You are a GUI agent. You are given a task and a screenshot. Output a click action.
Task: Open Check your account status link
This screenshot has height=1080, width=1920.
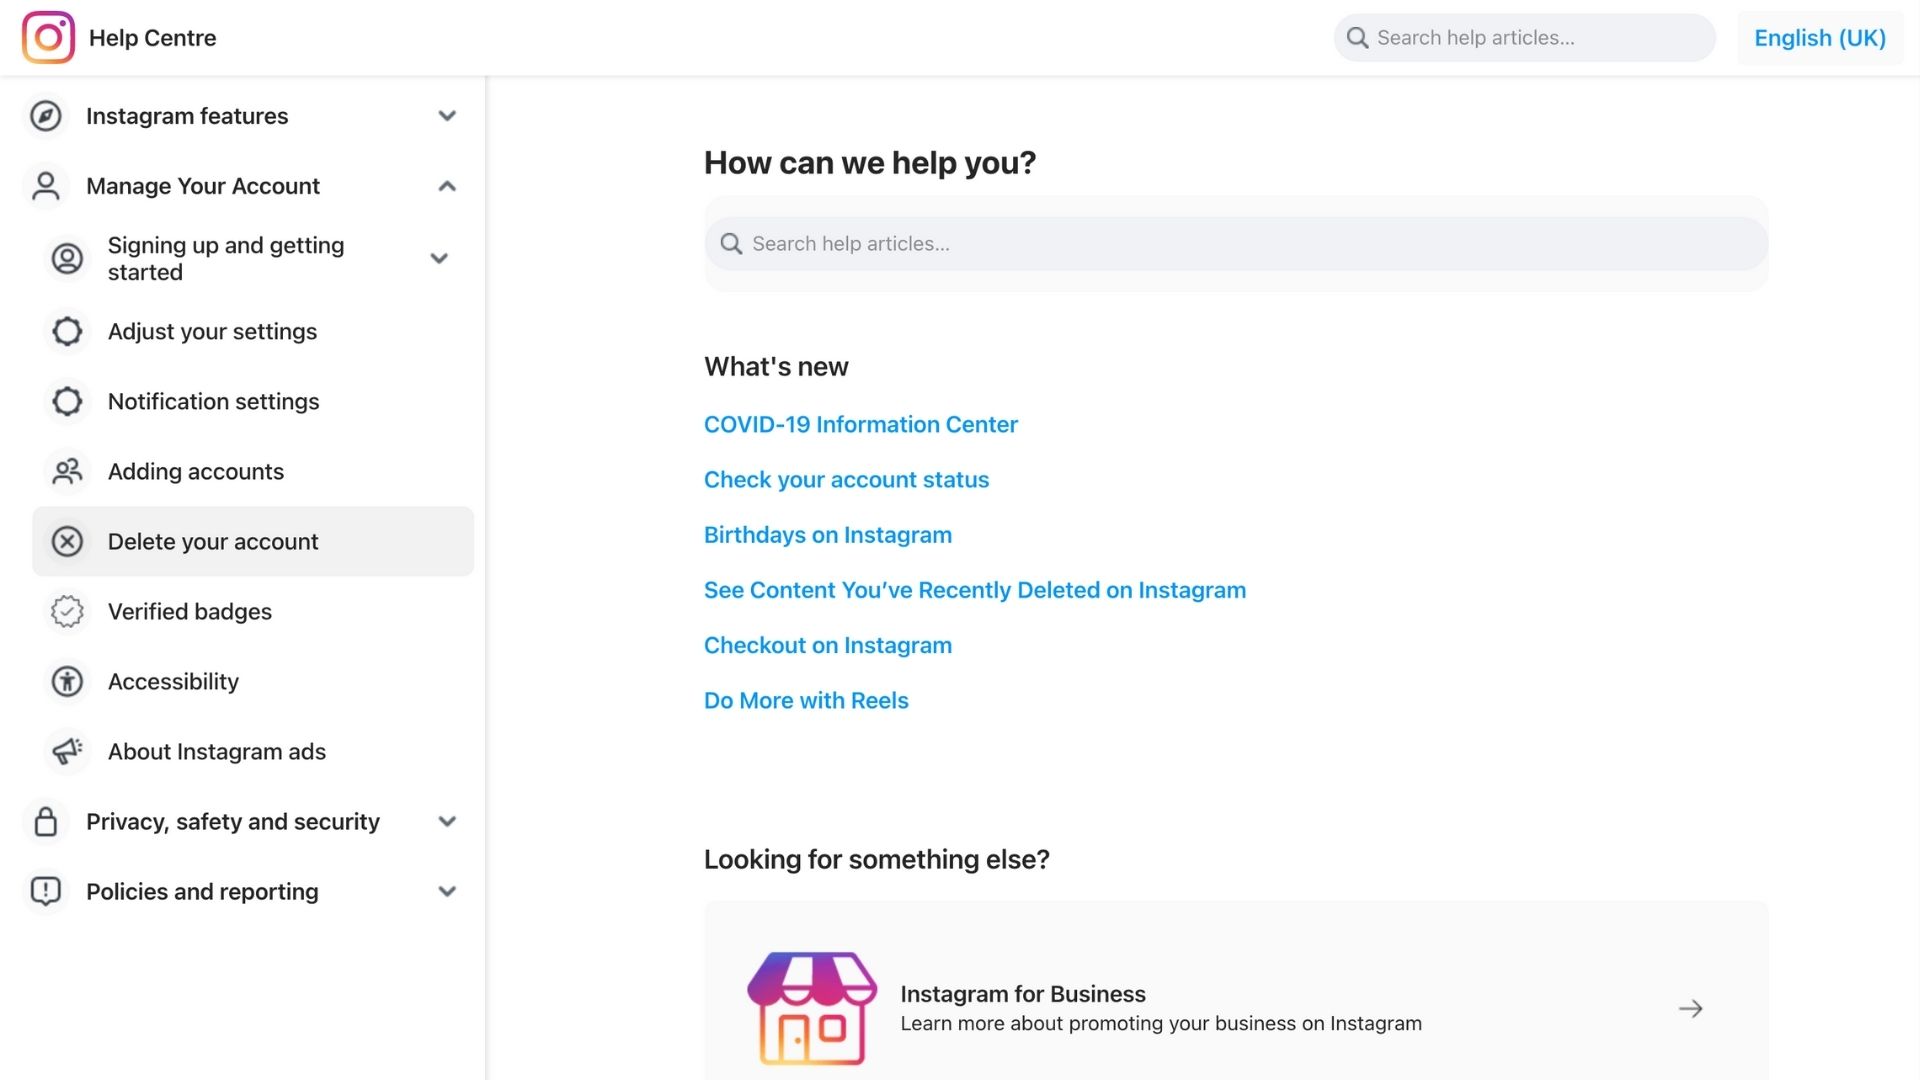tap(846, 480)
